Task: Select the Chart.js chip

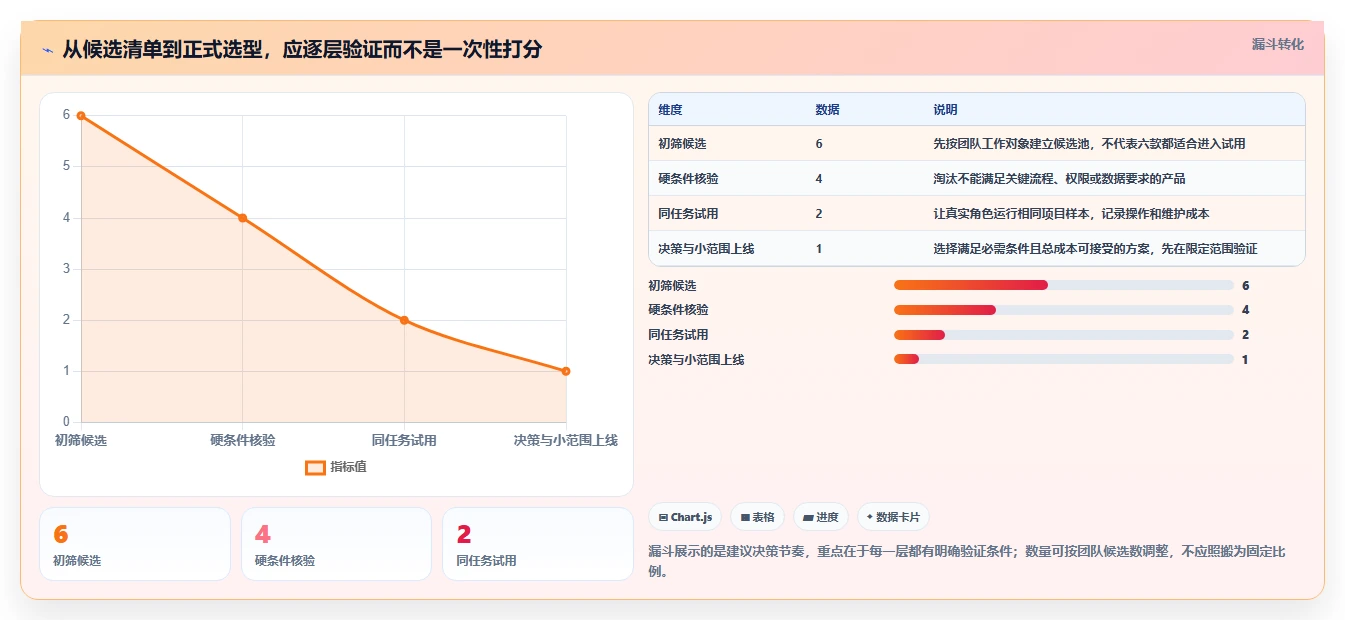Action: coord(685,517)
